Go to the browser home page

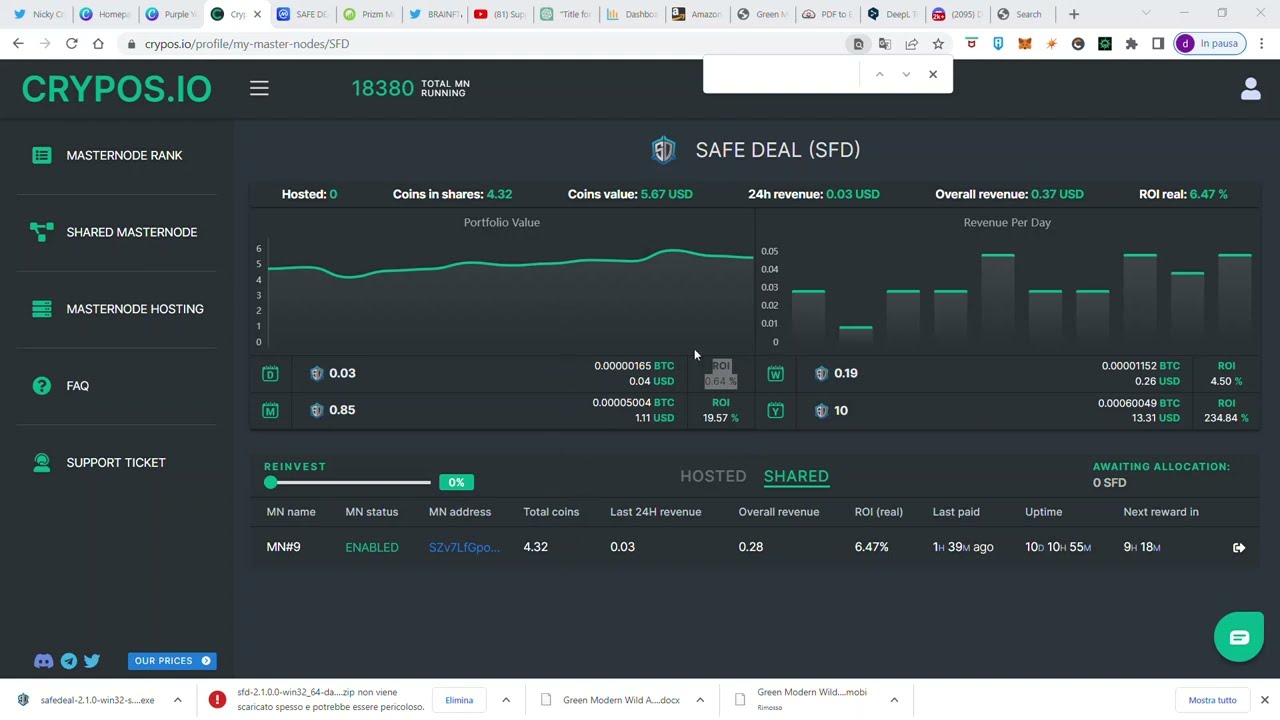coord(98,44)
